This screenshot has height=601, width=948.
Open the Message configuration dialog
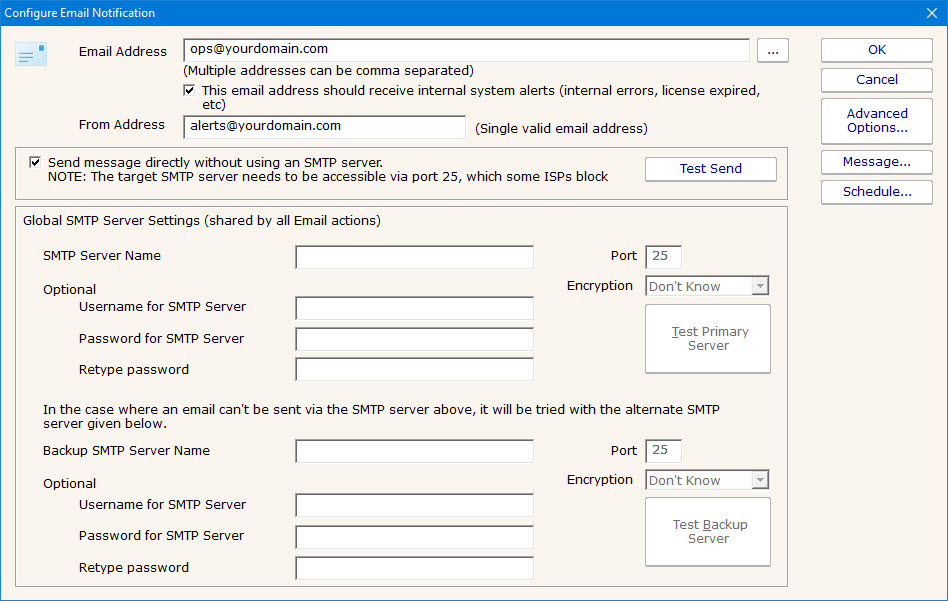876,161
